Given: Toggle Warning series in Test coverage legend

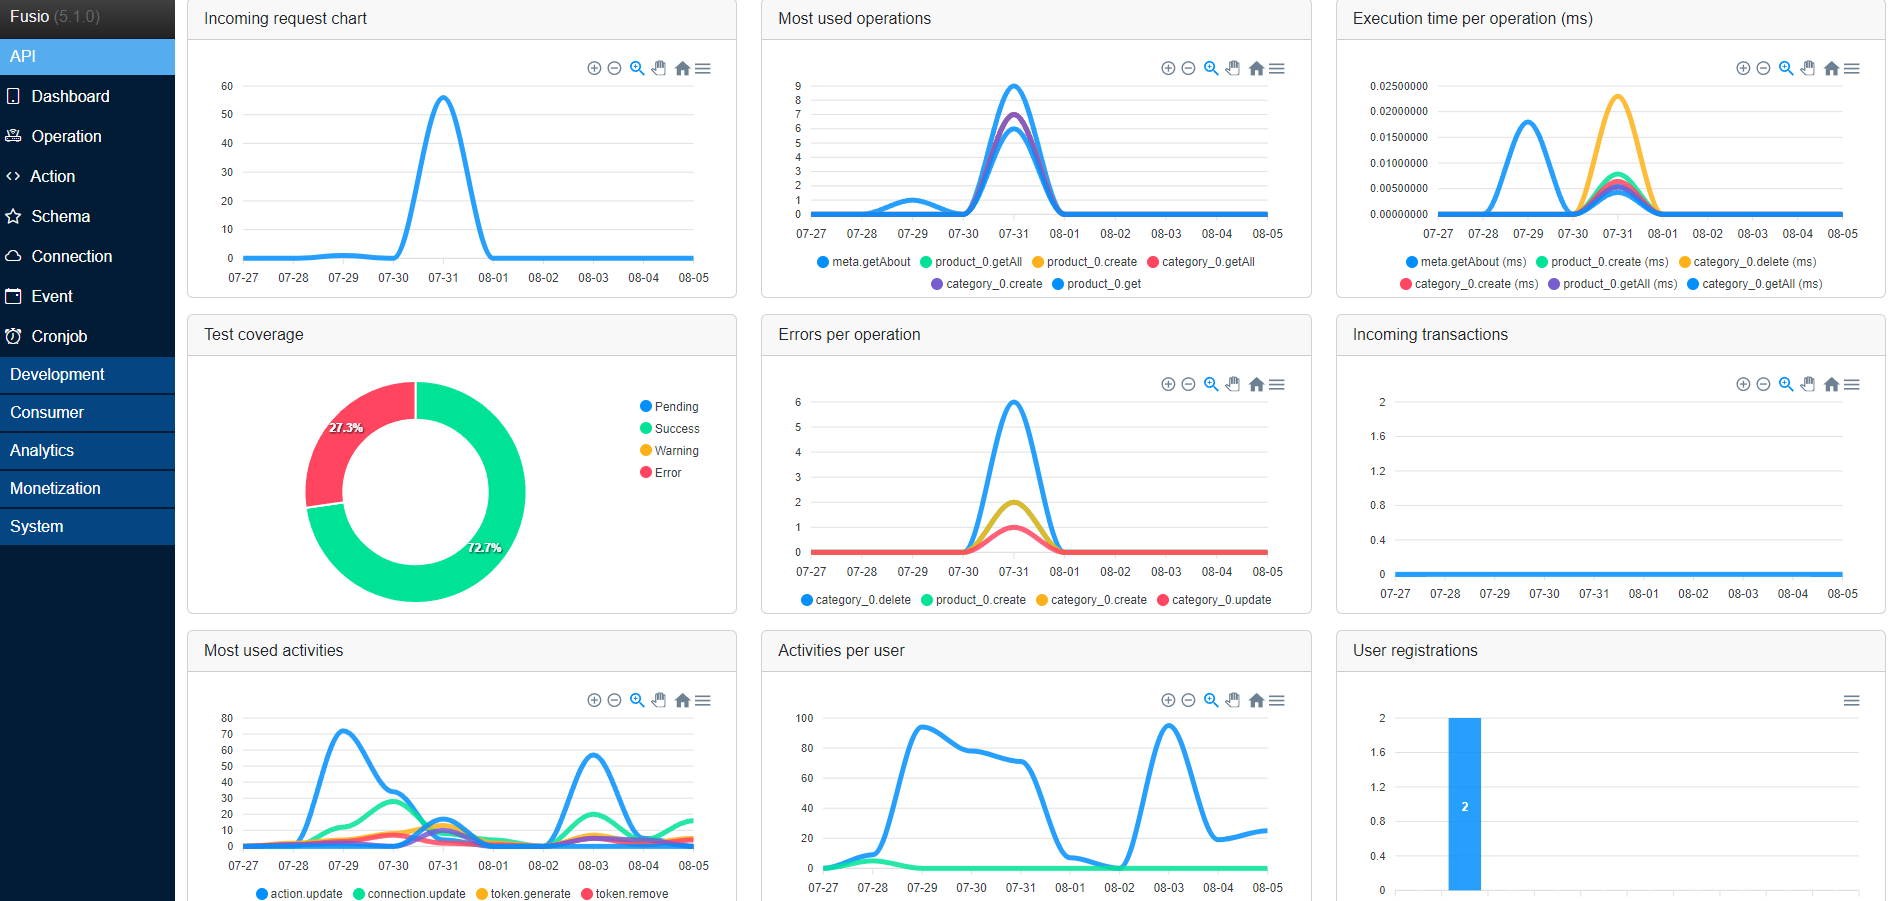Looking at the screenshot, I should (669, 450).
